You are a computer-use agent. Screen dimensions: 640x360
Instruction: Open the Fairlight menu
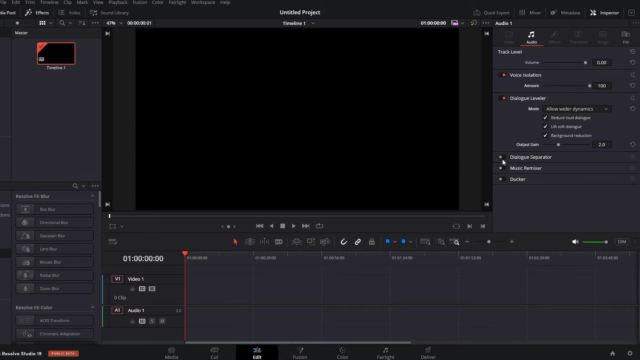coord(177,2)
